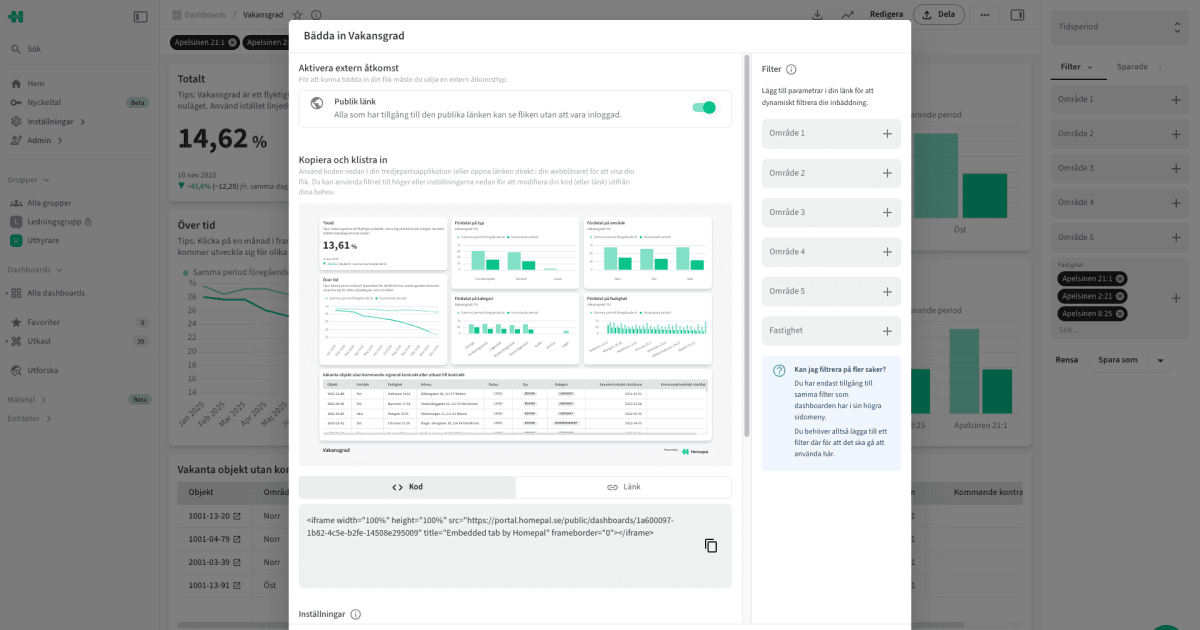Open search using the Sök magnifier icon
Image resolution: width=1200 pixels, height=630 pixels.
[x=17, y=48]
